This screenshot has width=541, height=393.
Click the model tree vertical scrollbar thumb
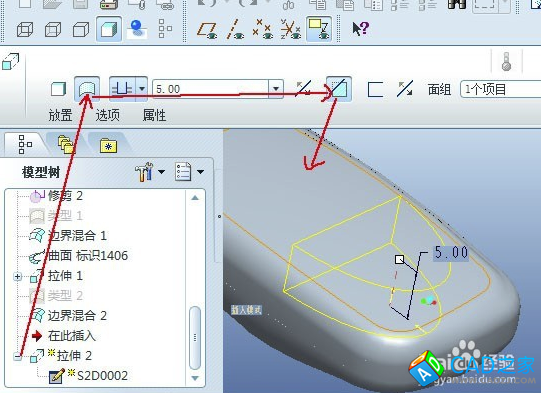(195, 338)
